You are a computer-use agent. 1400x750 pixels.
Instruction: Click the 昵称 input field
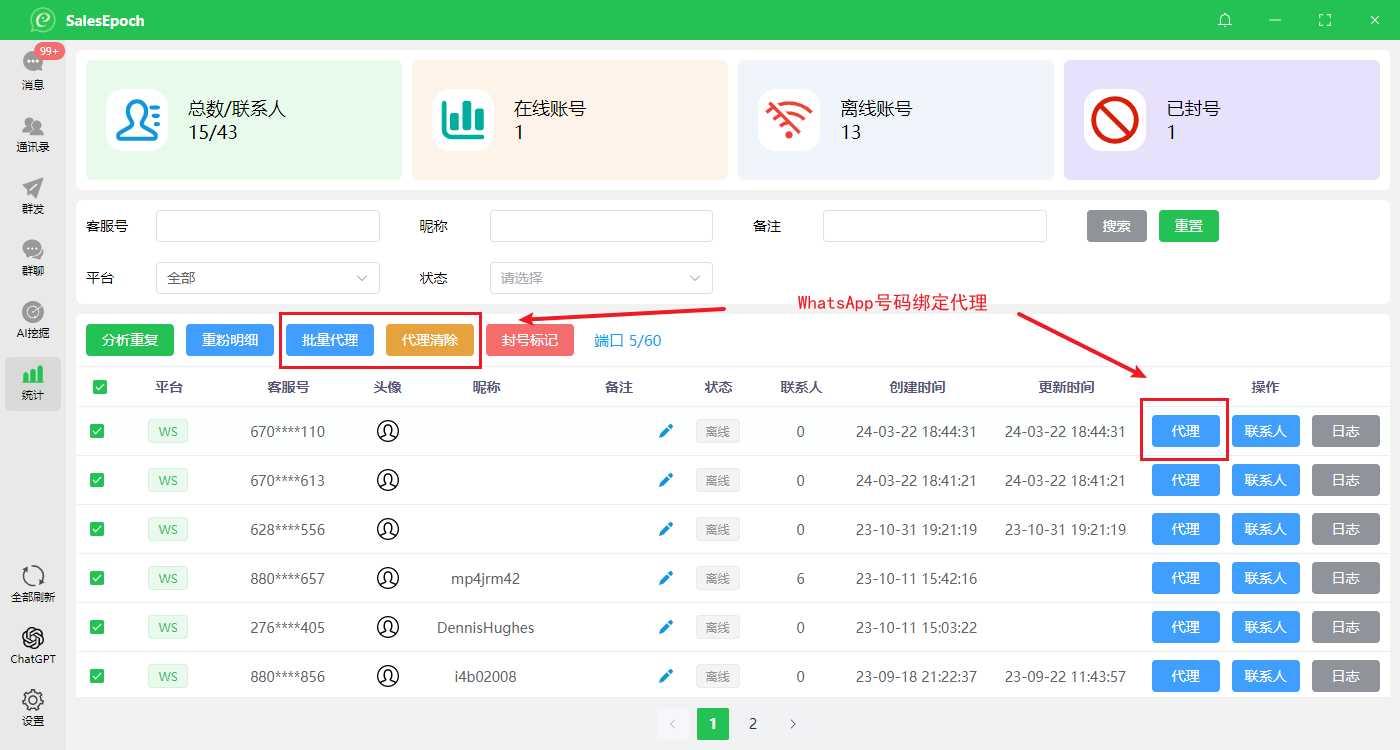(601, 226)
